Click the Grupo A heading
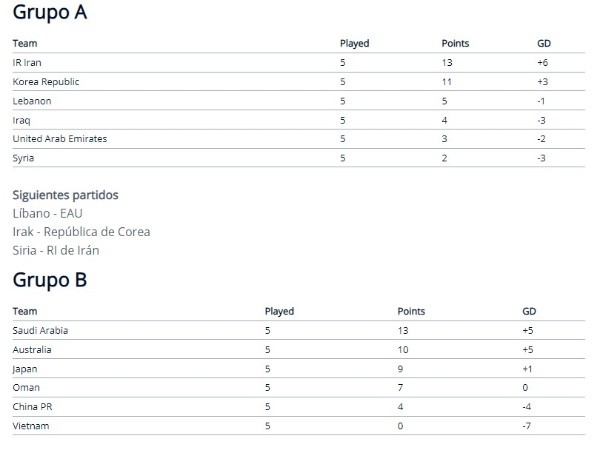The width and height of the screenshot is (600, 450). coord(48,12)
